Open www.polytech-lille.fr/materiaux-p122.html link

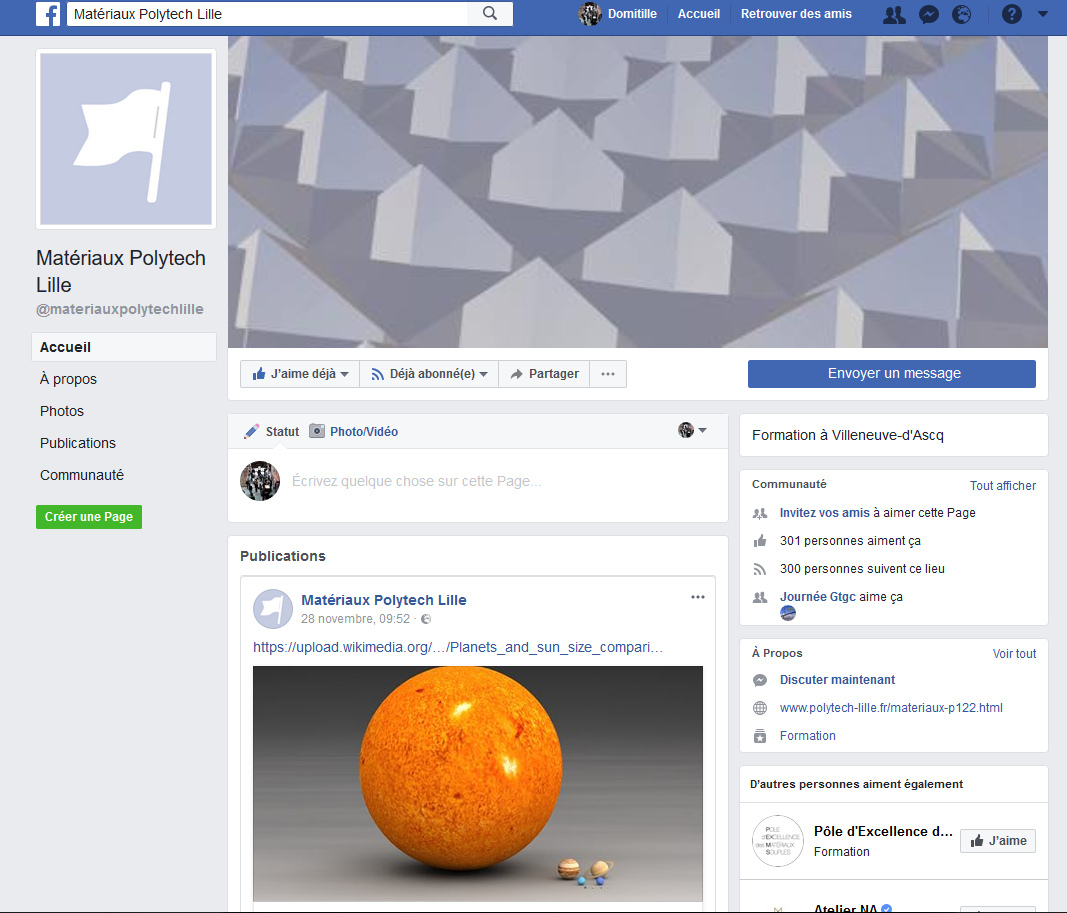coord(891,708)
